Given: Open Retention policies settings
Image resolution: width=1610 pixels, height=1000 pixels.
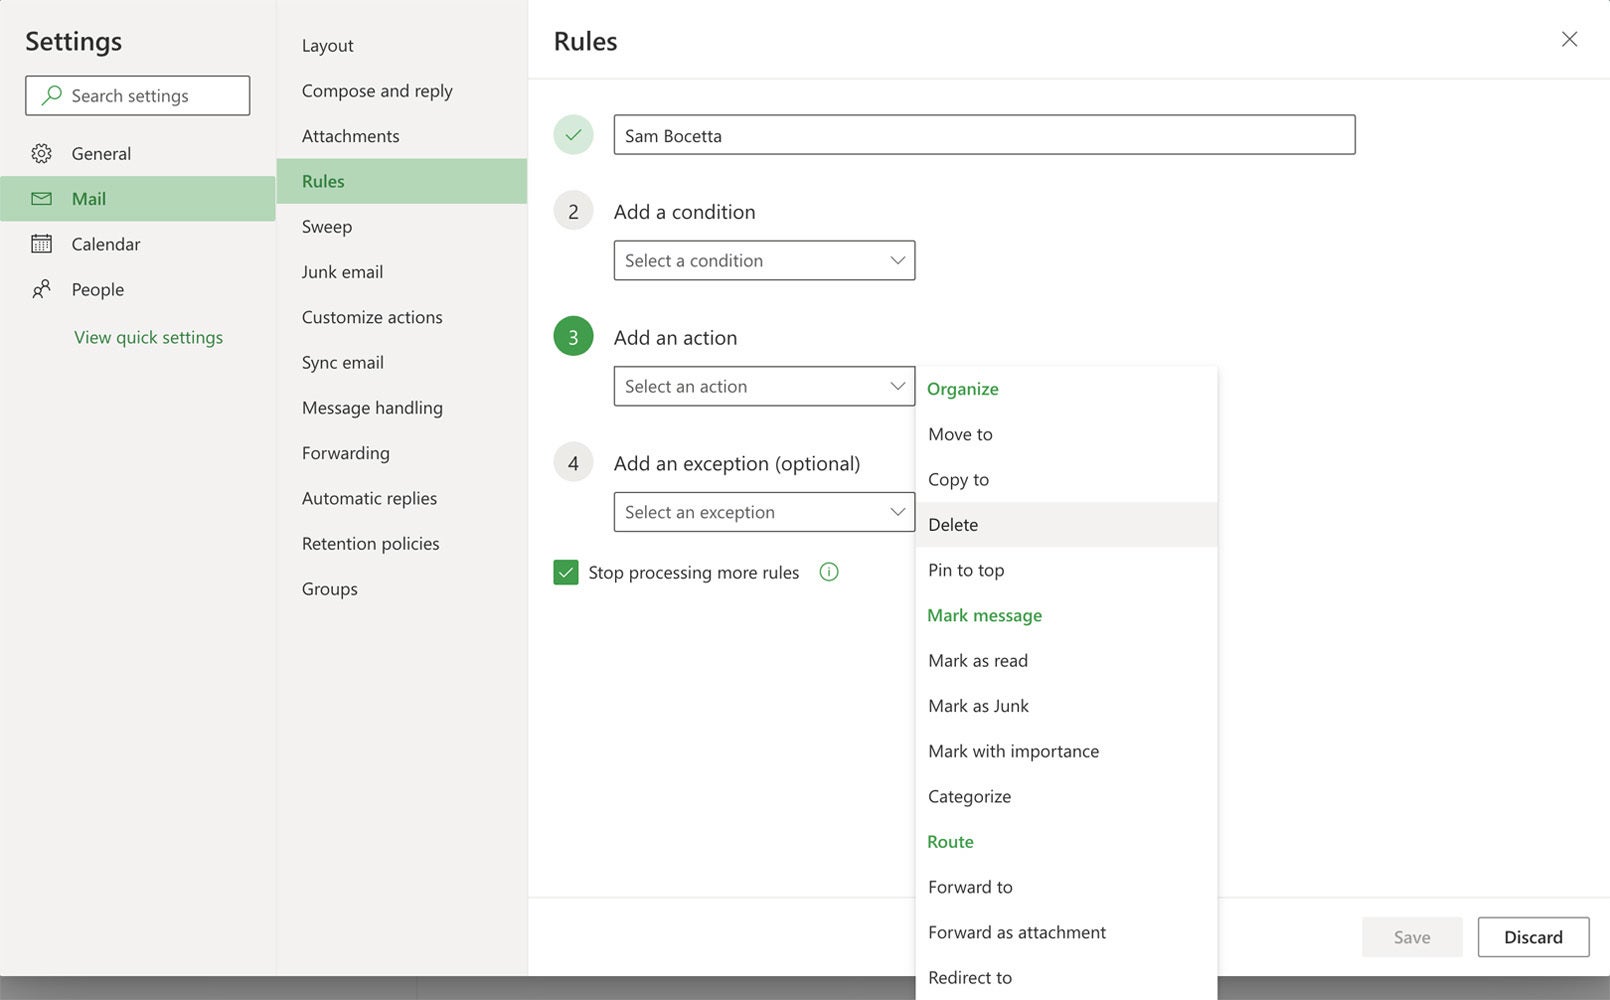Looking at the screenshot, I should point(401,544).
